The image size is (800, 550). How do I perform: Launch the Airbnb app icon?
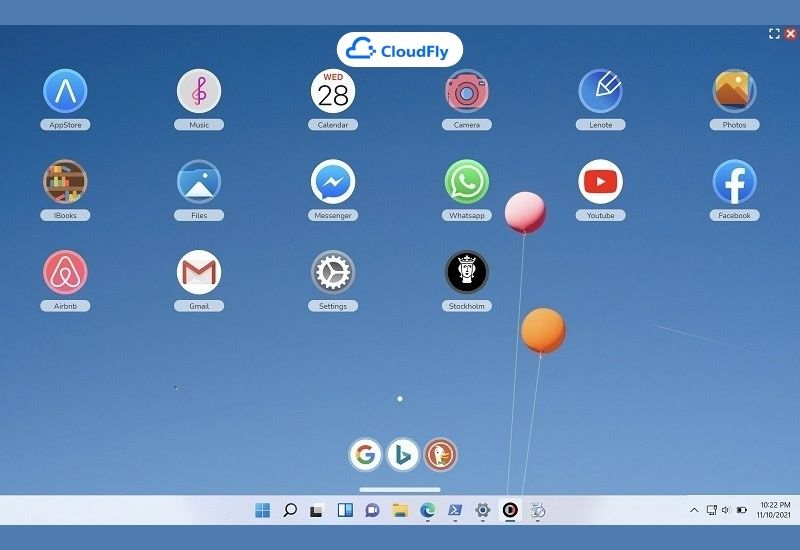point(65,272)
